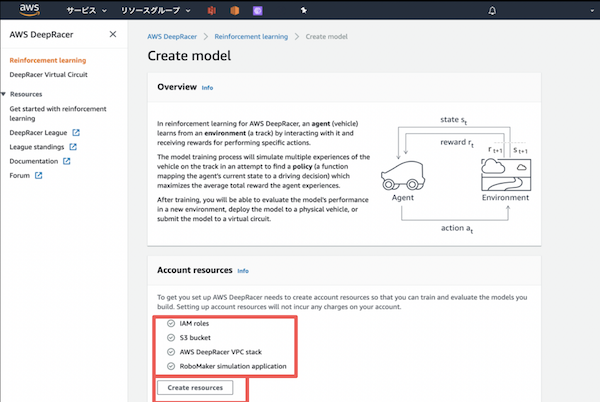Viewport: 600px width, 402px height.
Task: Open the サービス menu
Action: point(86,11)
